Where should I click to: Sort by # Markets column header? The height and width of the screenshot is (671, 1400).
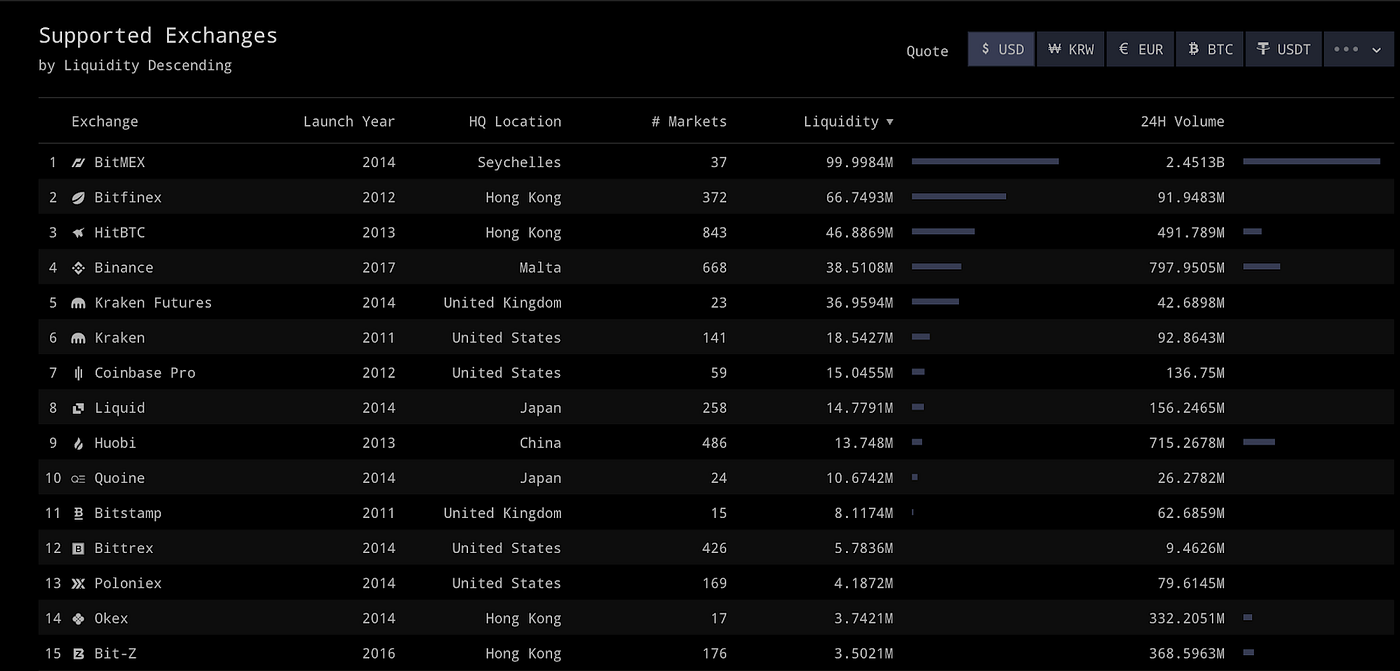(x=689, y=121)
